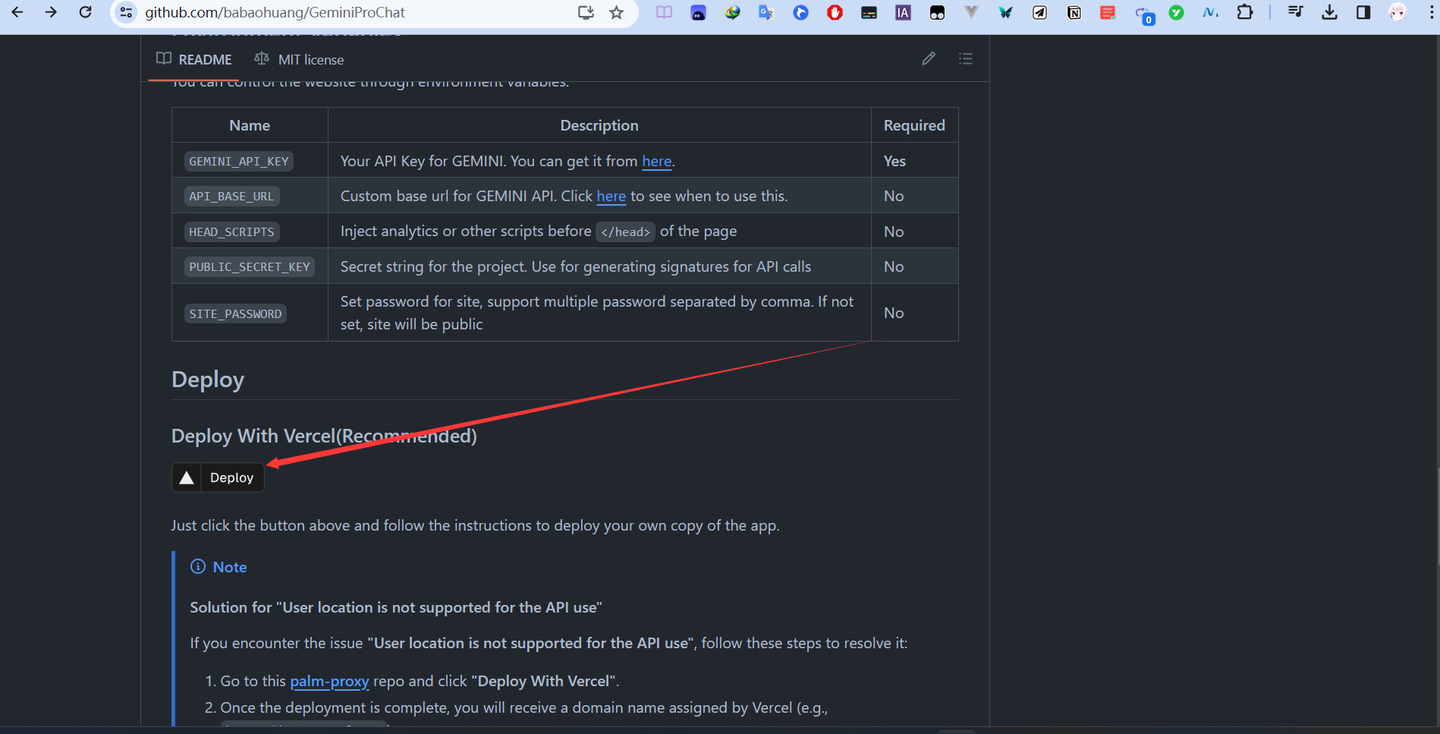Click the extension with blue 0 badge
Screen dimensions: 1440x734
tap(1144, 14)
